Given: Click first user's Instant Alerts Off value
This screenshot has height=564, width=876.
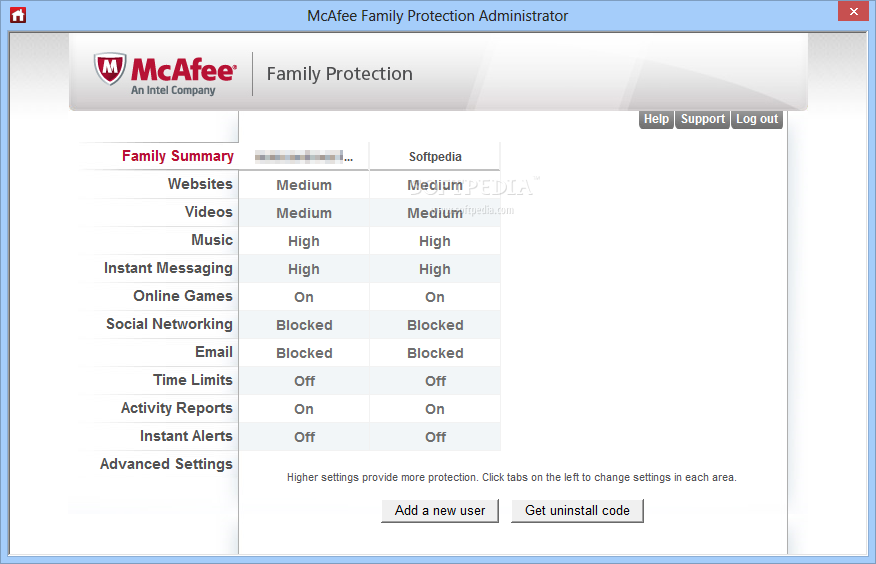Looking at the screenshot, I should coord(304,437).
